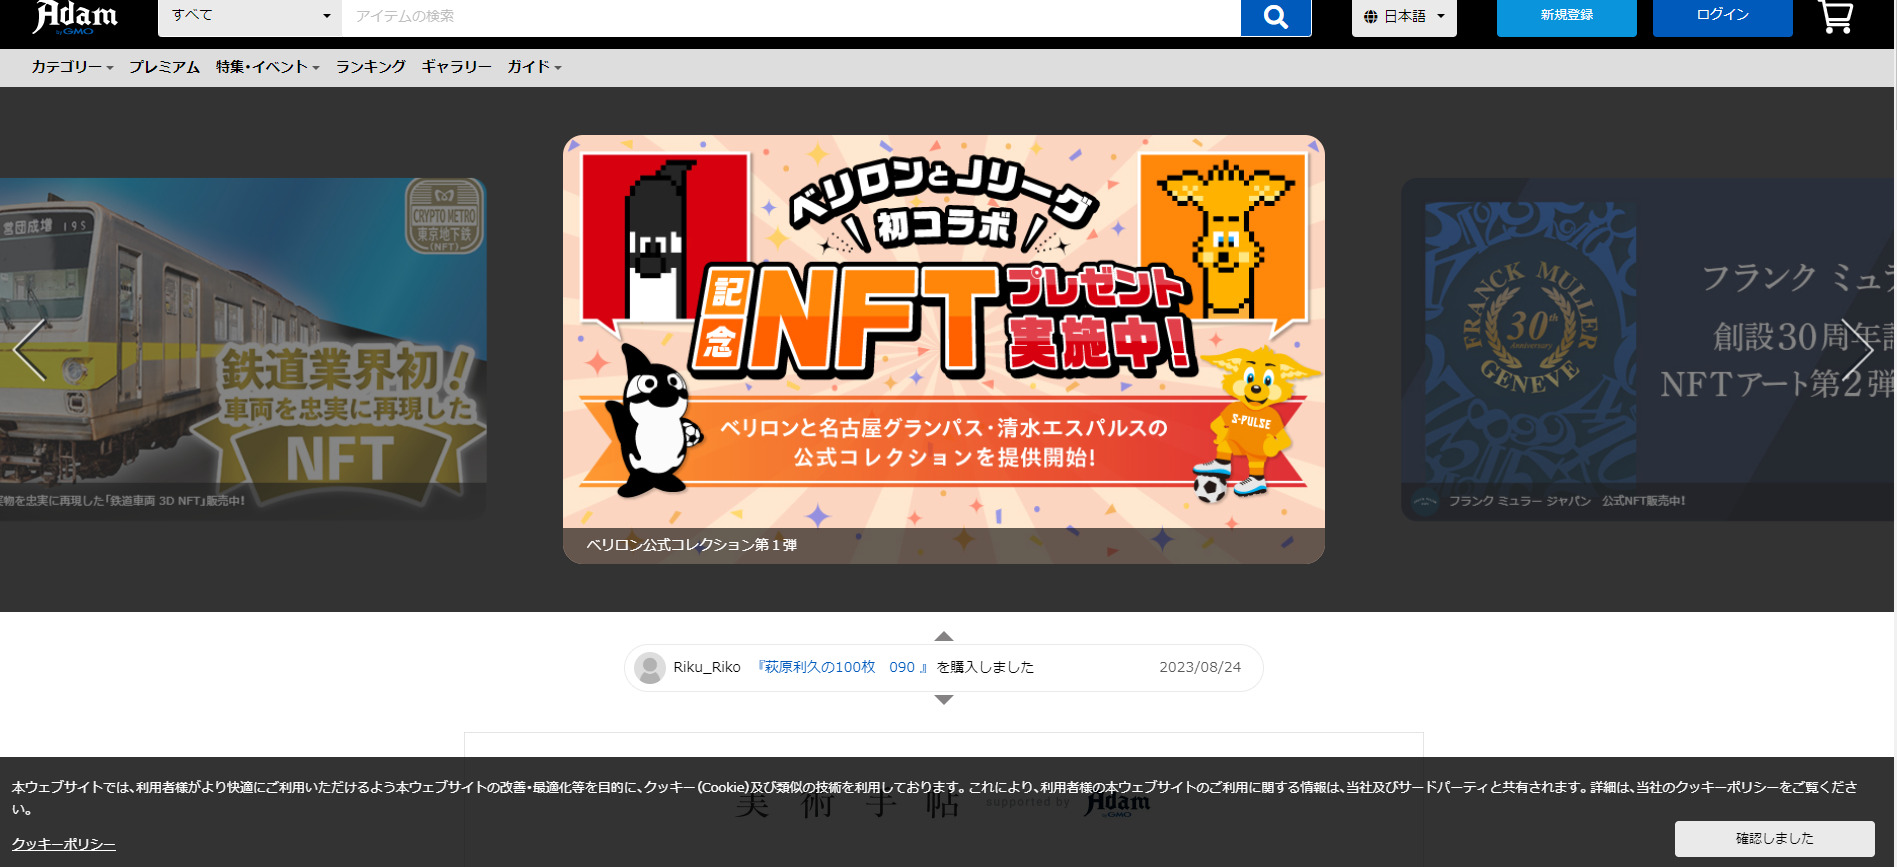Expand the ガイド menu

[x=534, y=67]
